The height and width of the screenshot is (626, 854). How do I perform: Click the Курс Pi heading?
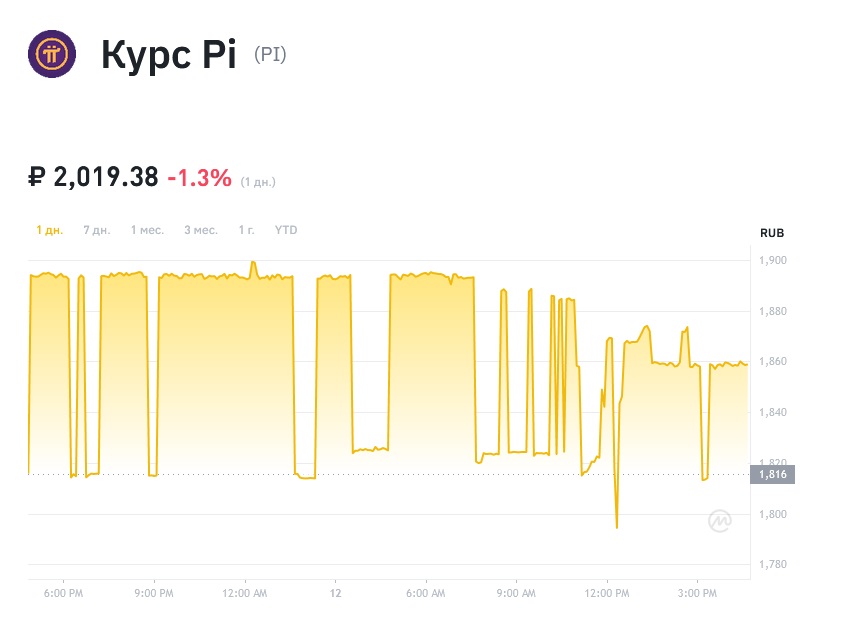(x=168, y=55)
